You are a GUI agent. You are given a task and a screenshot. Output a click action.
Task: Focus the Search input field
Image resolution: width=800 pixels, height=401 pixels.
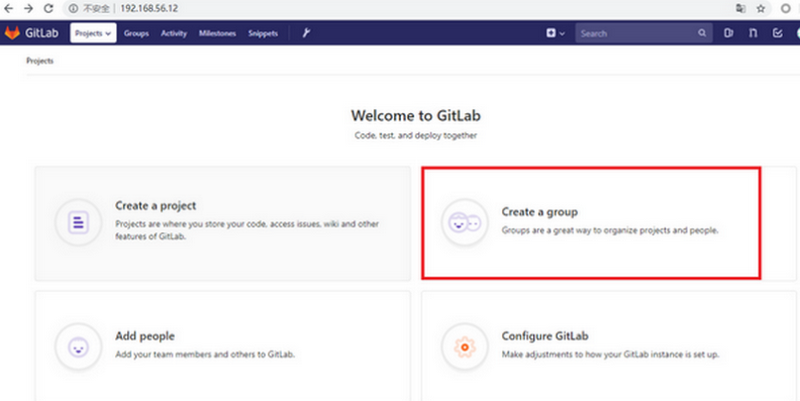coord(644,33)
